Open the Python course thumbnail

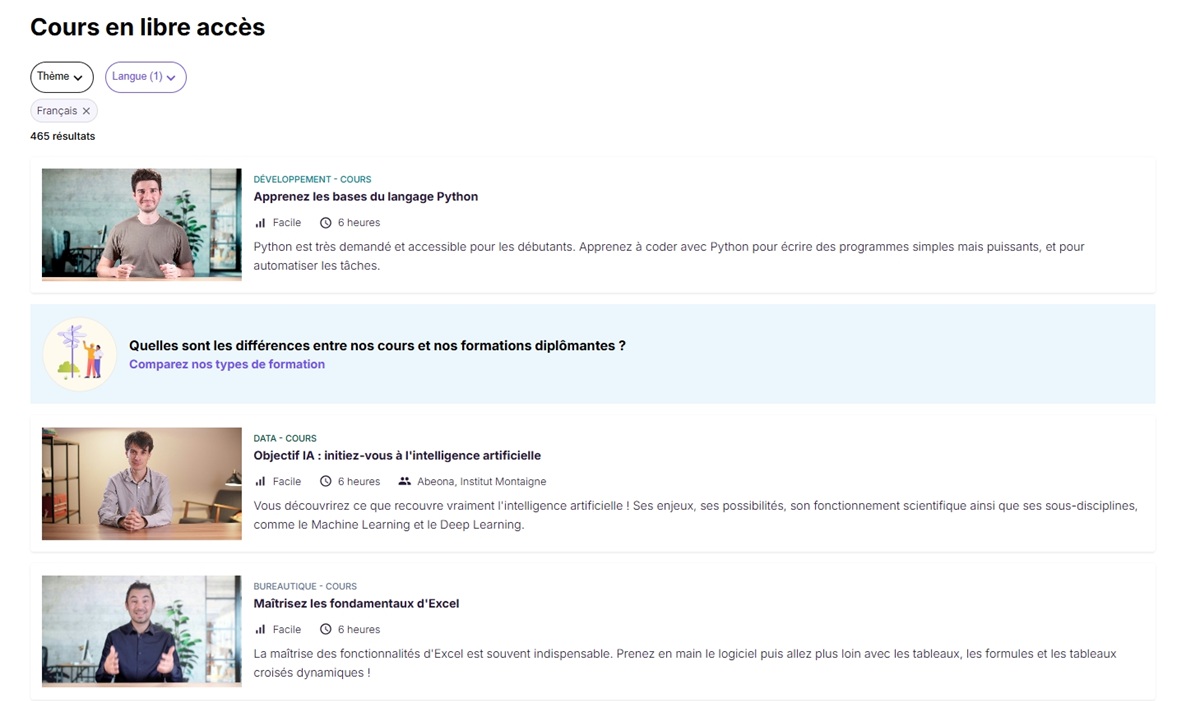(141, 224)
